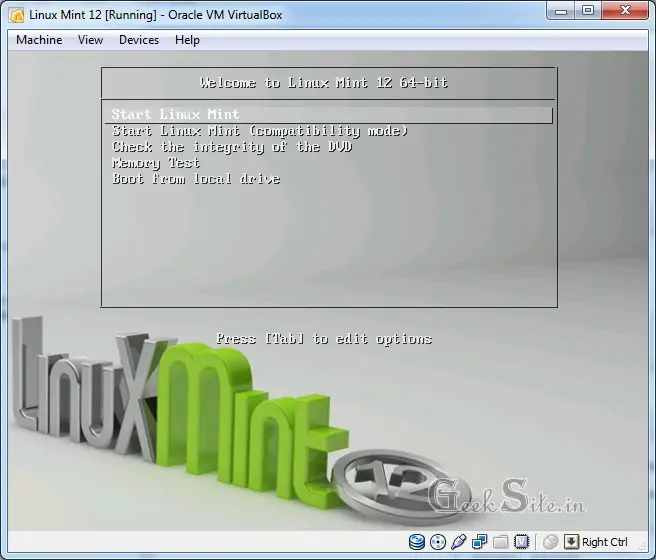
Task: Minimize the VirtualBox window
Action: (x=561, y=11)
